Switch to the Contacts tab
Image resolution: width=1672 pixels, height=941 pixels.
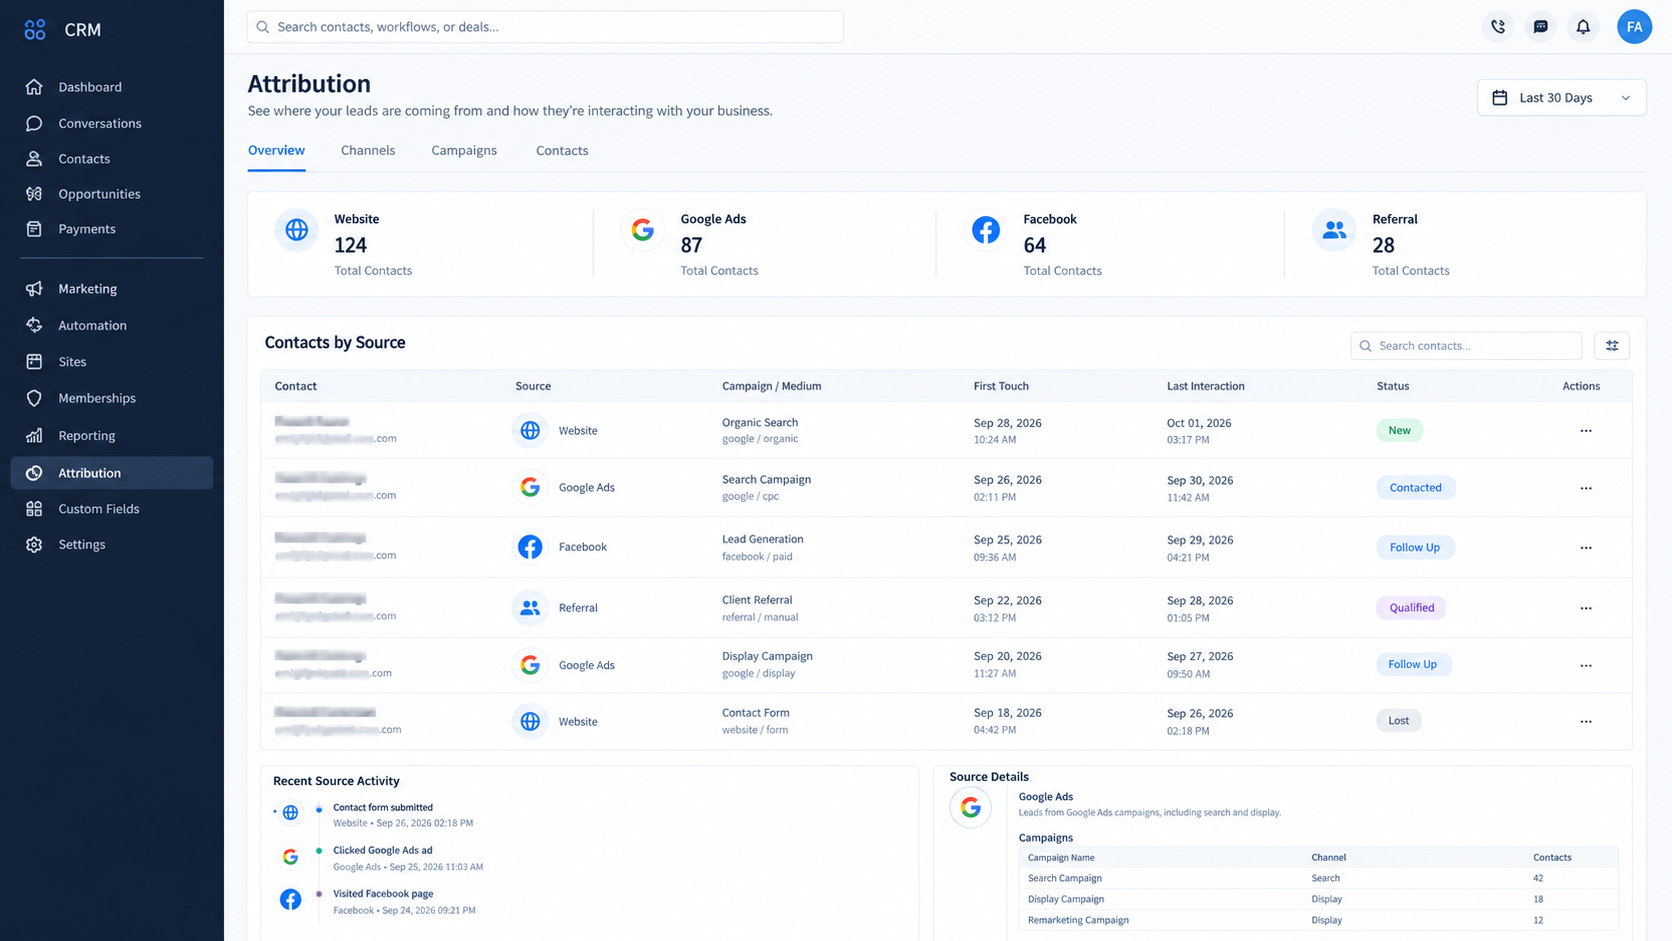[x=562, y=151]
